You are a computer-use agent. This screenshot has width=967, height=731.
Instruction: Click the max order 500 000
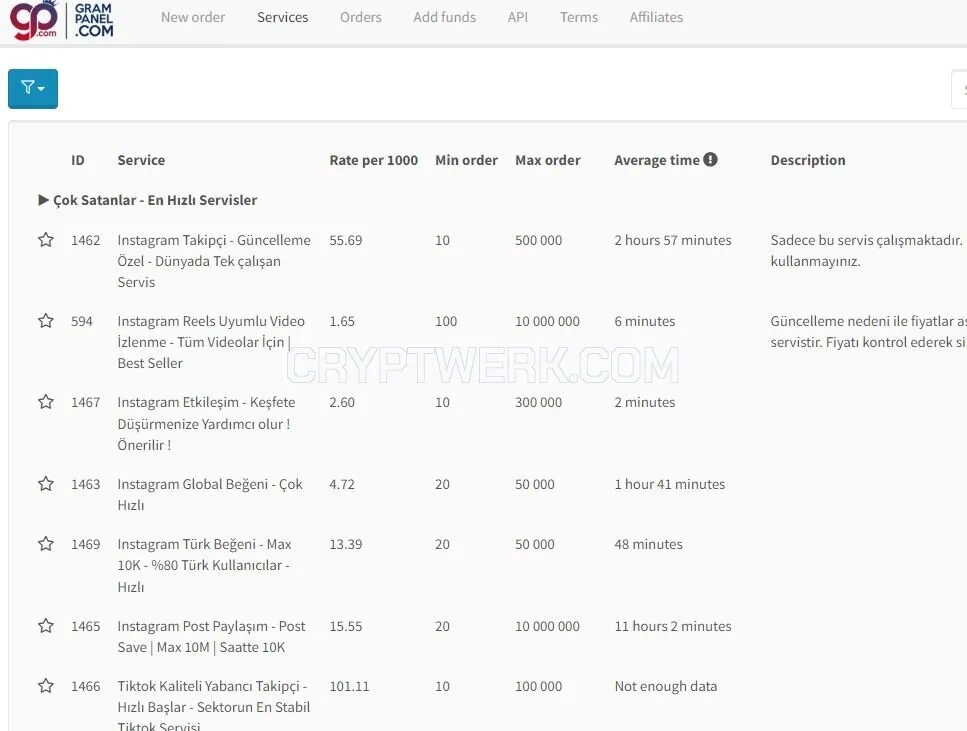click(538, 240)
